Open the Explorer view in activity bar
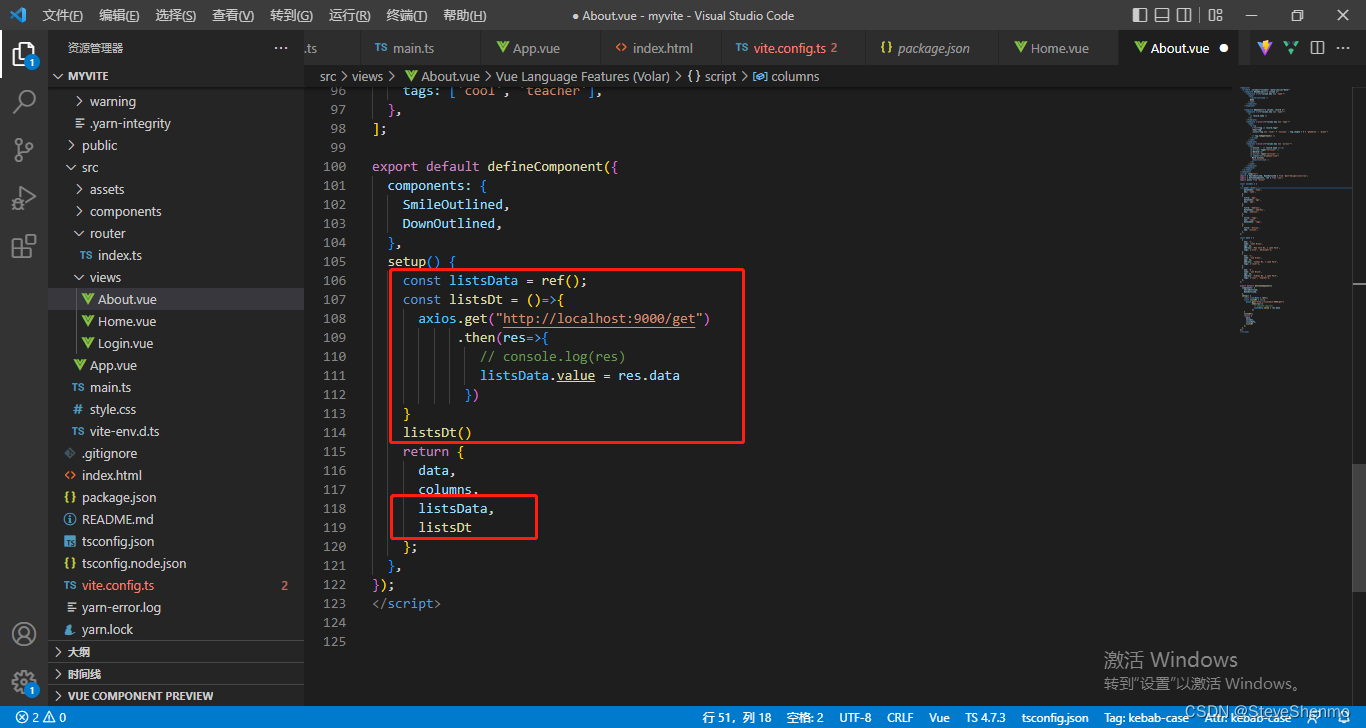The height and width of the screenshot is (728, 1366). click(24, 54)
